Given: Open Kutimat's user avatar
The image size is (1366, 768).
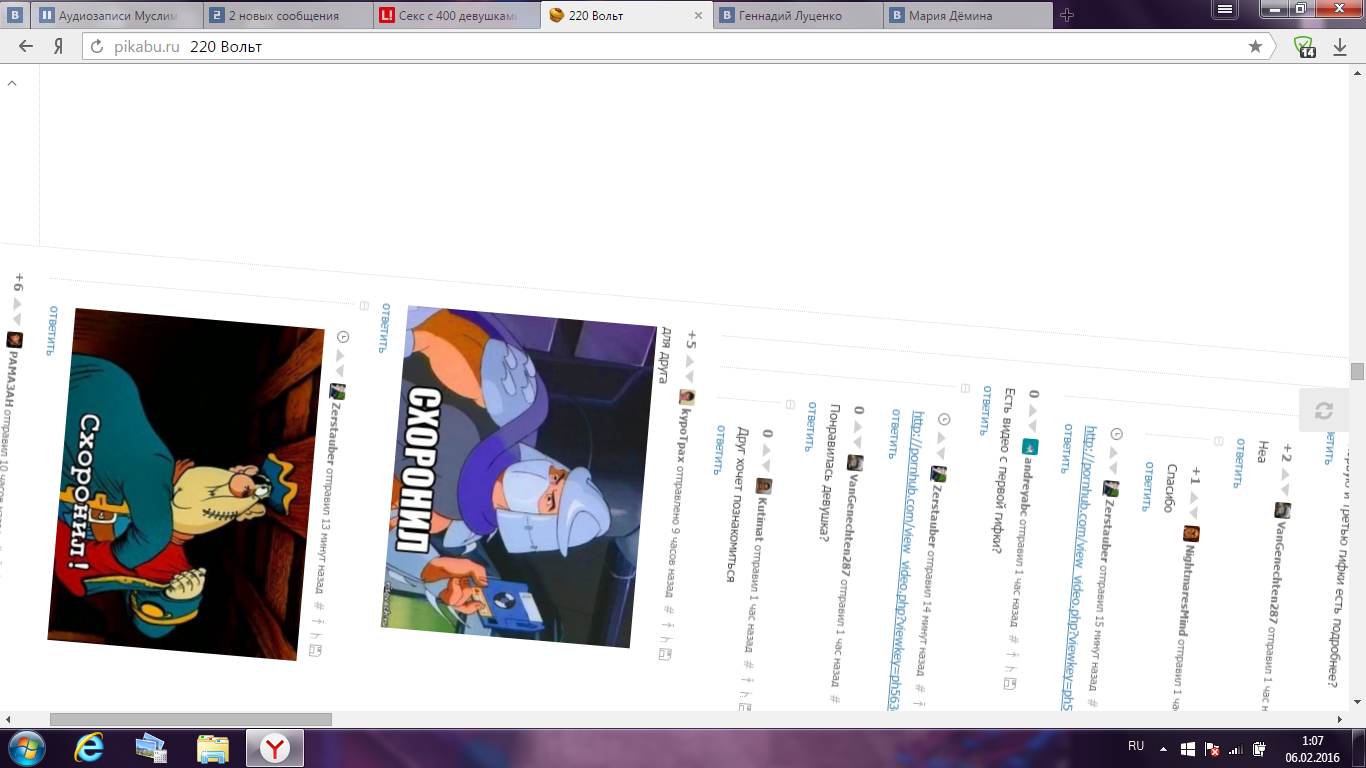Looking at the screenshot, I should point(764,485).
